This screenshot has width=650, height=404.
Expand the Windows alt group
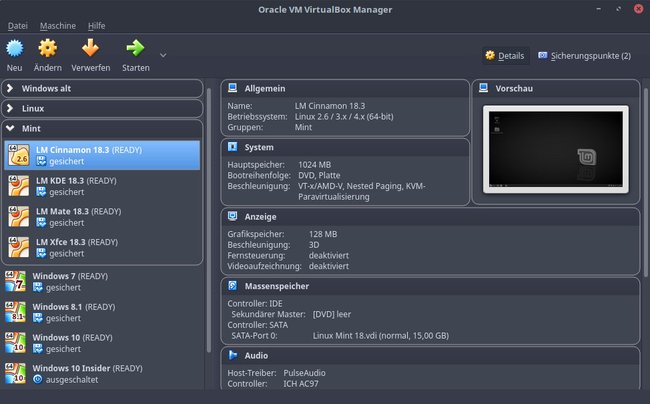click(x=10, y=88)
